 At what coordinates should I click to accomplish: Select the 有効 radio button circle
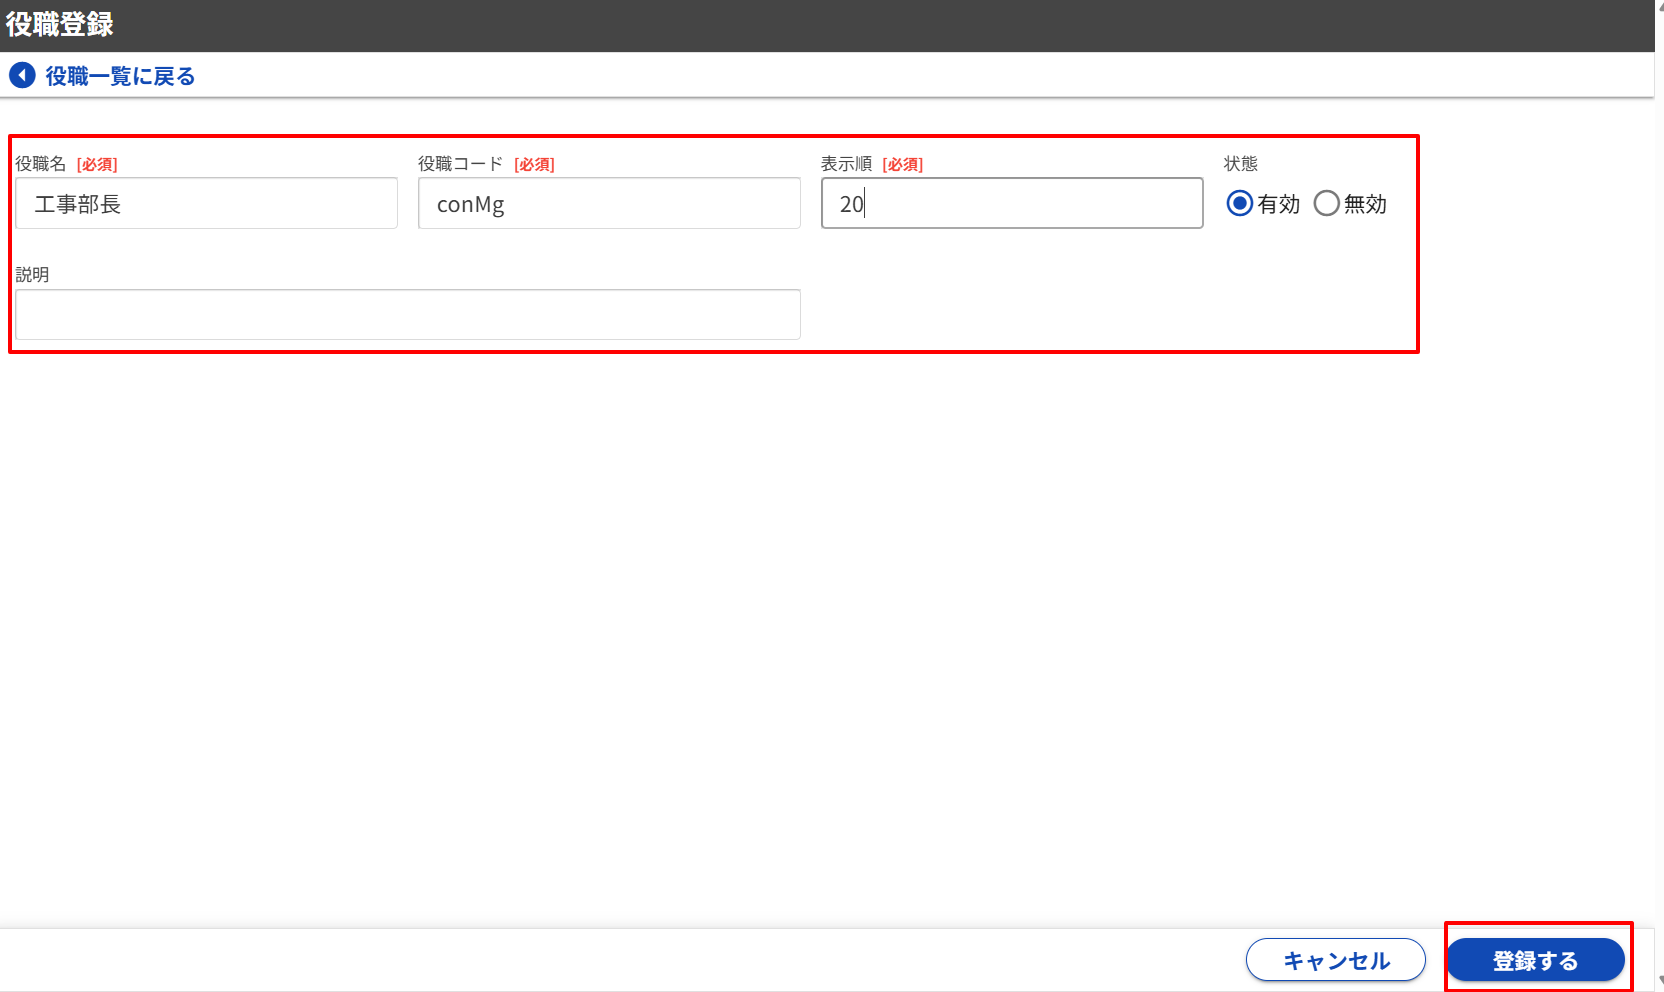coord(1239,204)
